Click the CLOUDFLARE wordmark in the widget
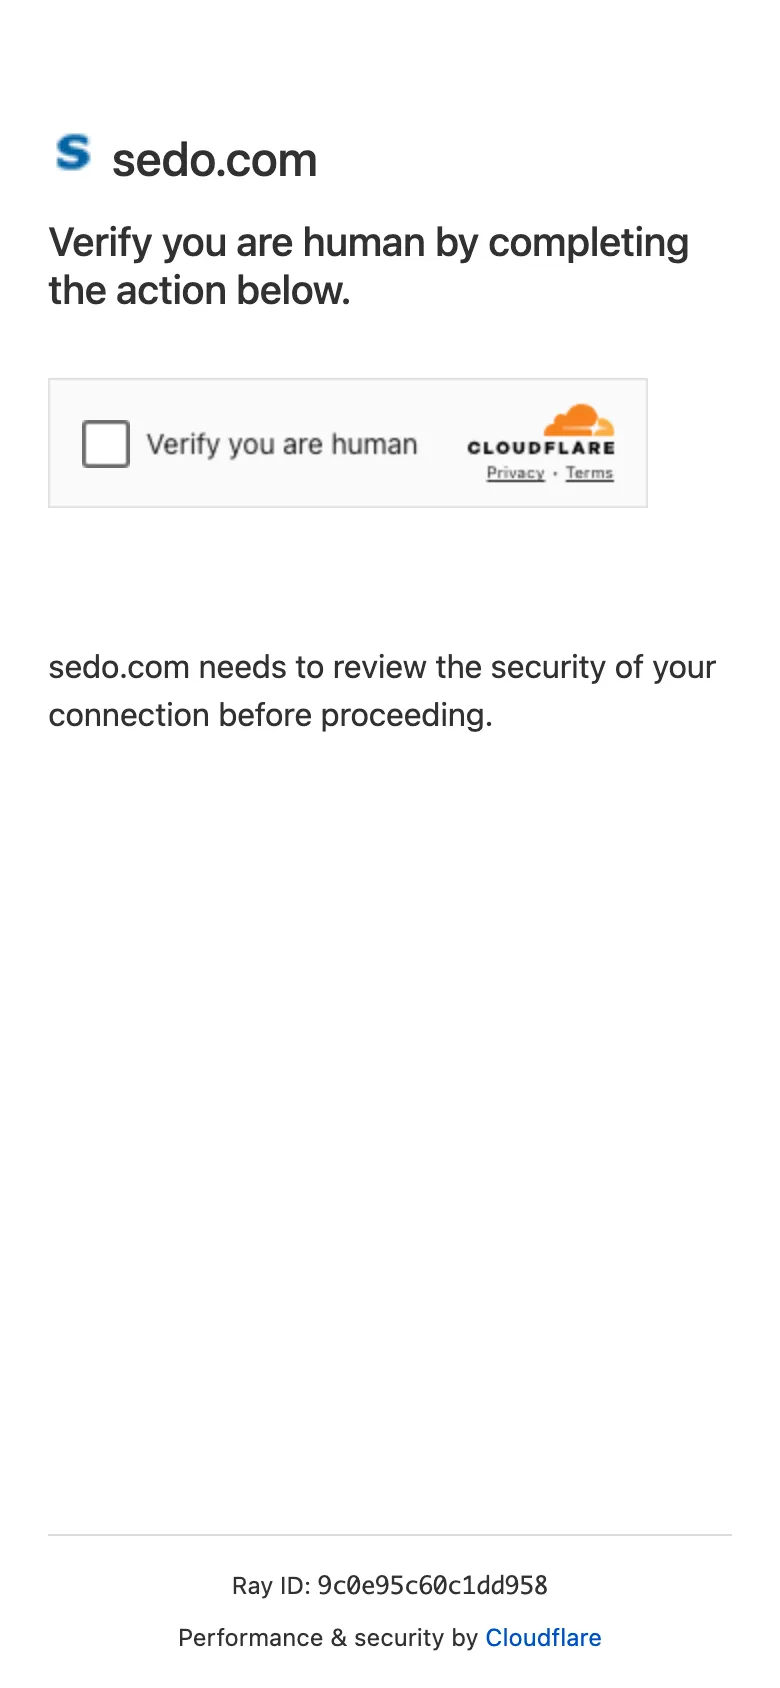The width and height of the screenshot is (780, 1688). tap(540, 448)
